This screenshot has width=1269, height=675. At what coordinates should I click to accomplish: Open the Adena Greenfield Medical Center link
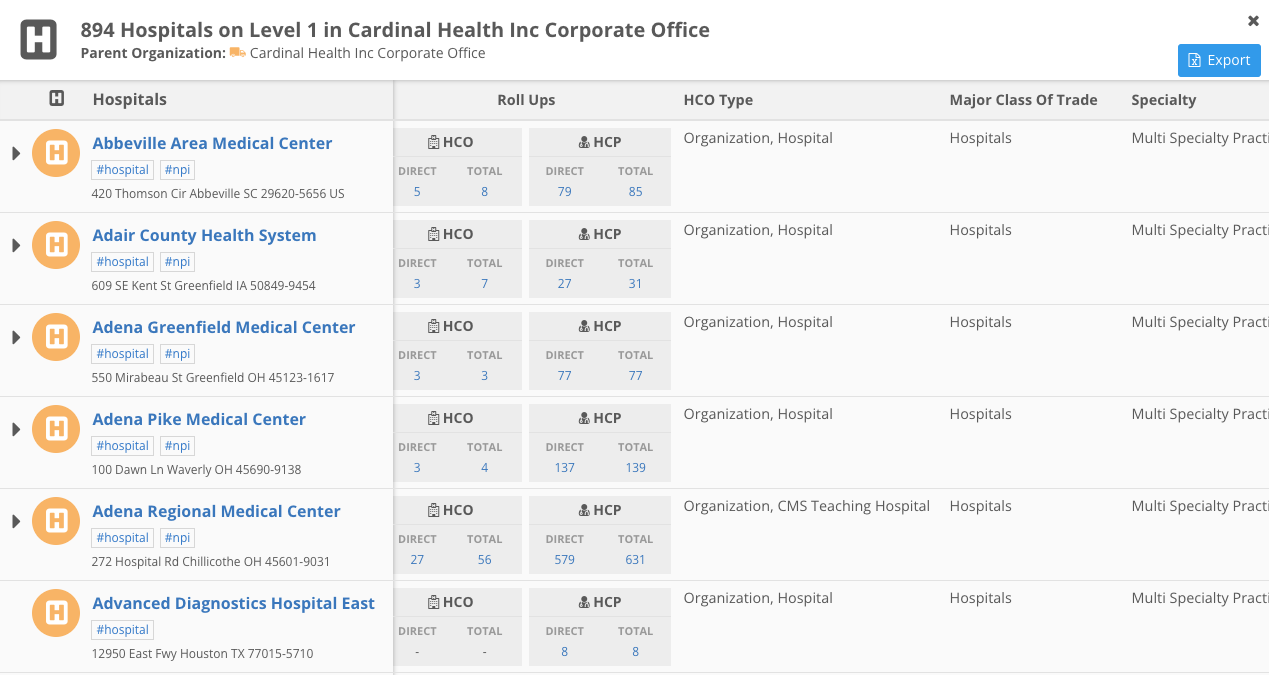click(223, 327)
